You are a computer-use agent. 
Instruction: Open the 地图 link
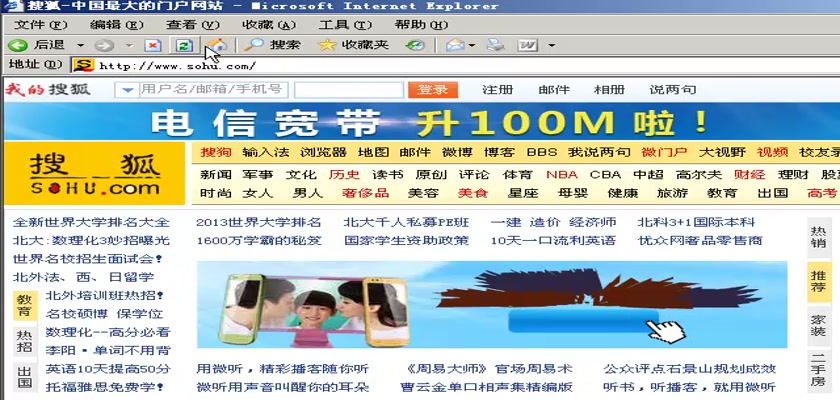pos(373,152)
